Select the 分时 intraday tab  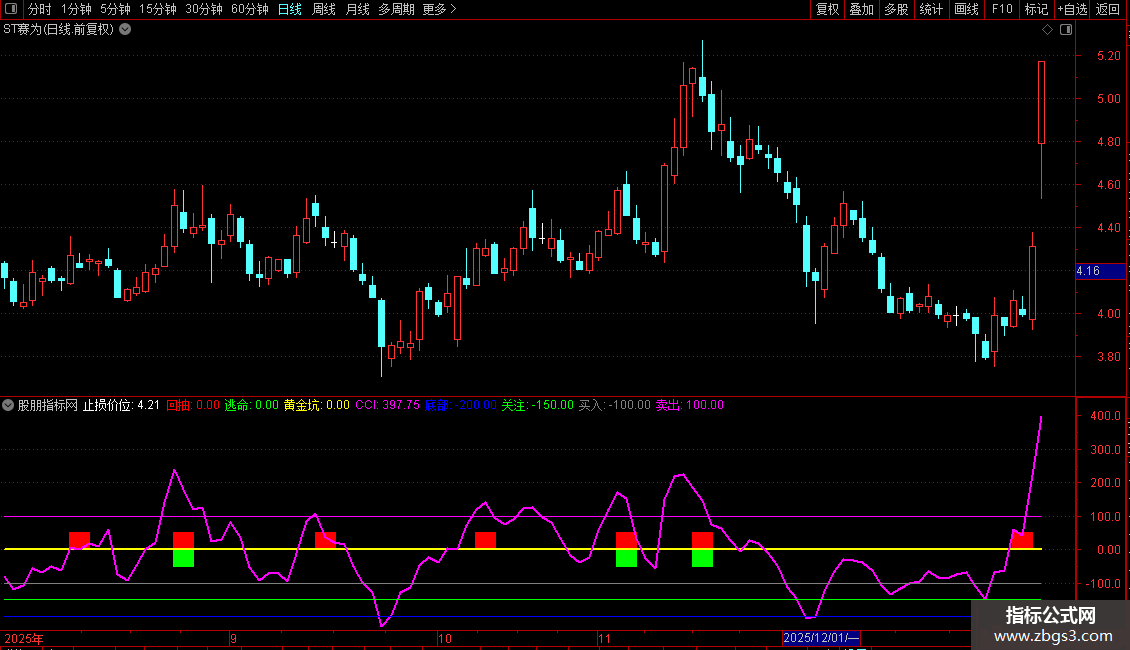tap(40, 10)
